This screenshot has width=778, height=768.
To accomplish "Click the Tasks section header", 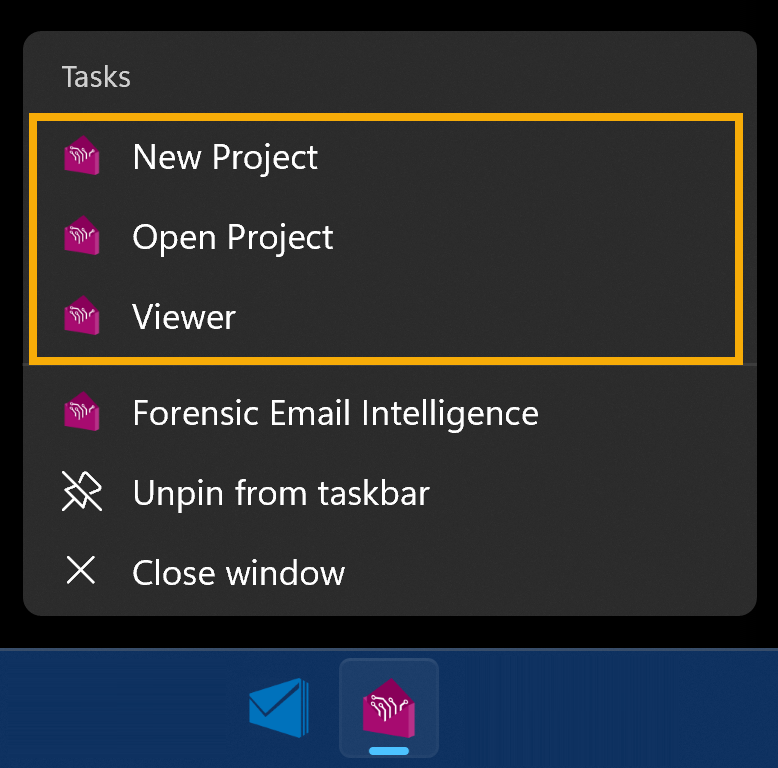I will pyautogui.click(x=96, y=77).
